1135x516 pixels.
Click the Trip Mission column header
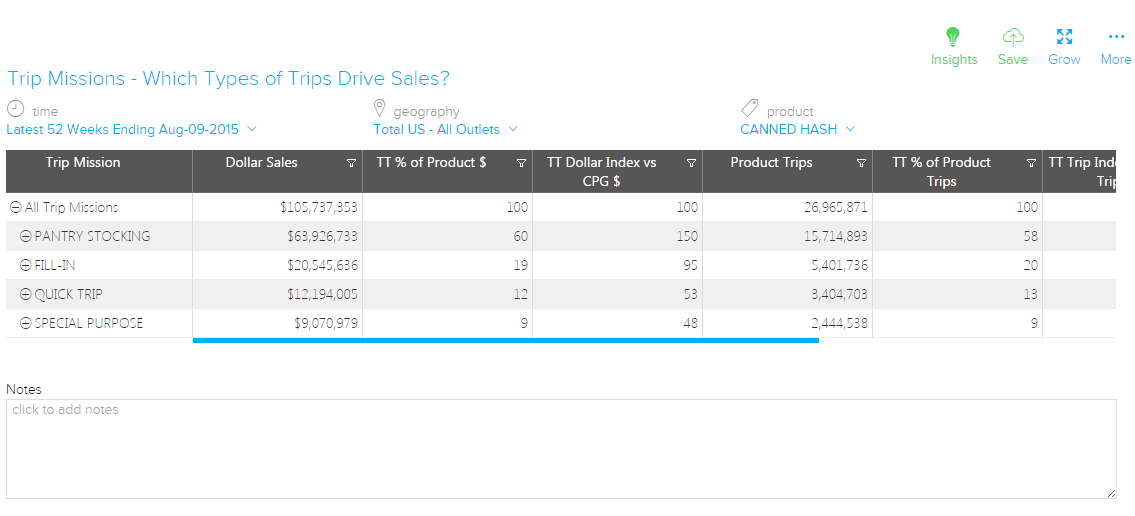point(83,163)
